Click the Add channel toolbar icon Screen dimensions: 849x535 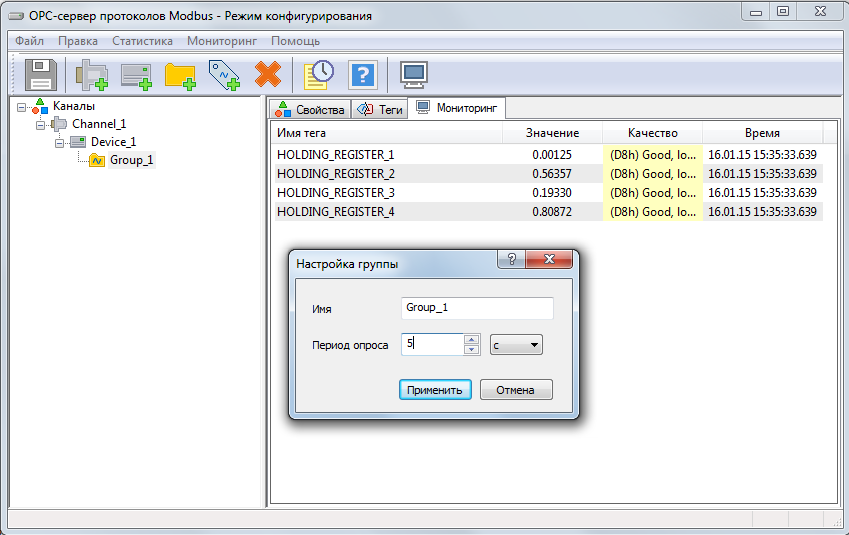pyautogui.click(x=92, y=75)
